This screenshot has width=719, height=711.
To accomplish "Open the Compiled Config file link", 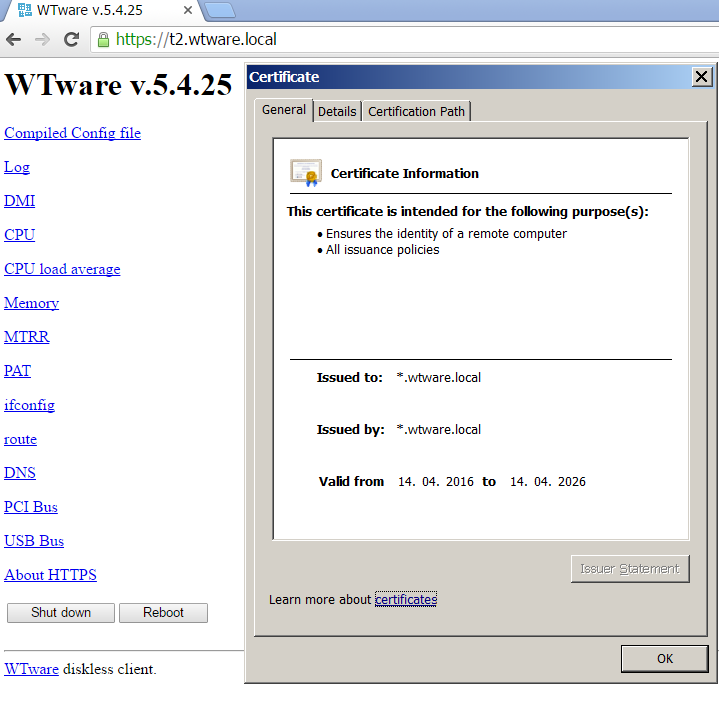I will (x=72, y=133).
